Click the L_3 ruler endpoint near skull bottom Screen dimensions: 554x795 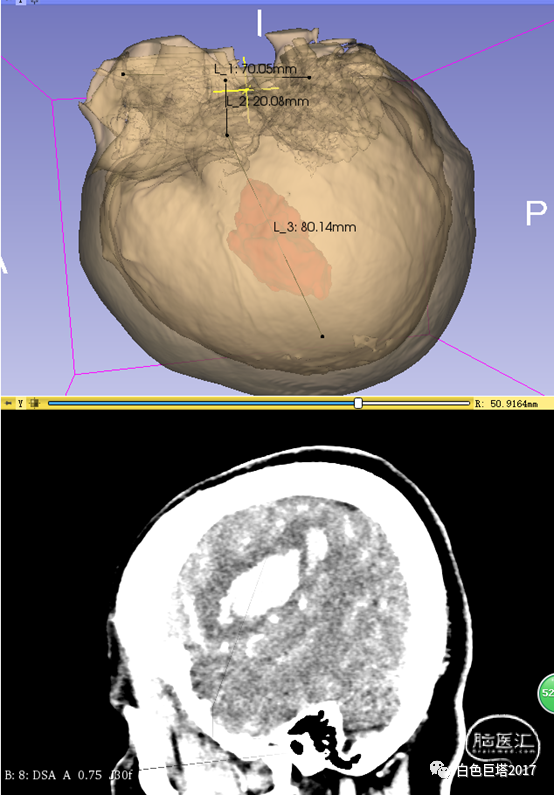(322, 336)
